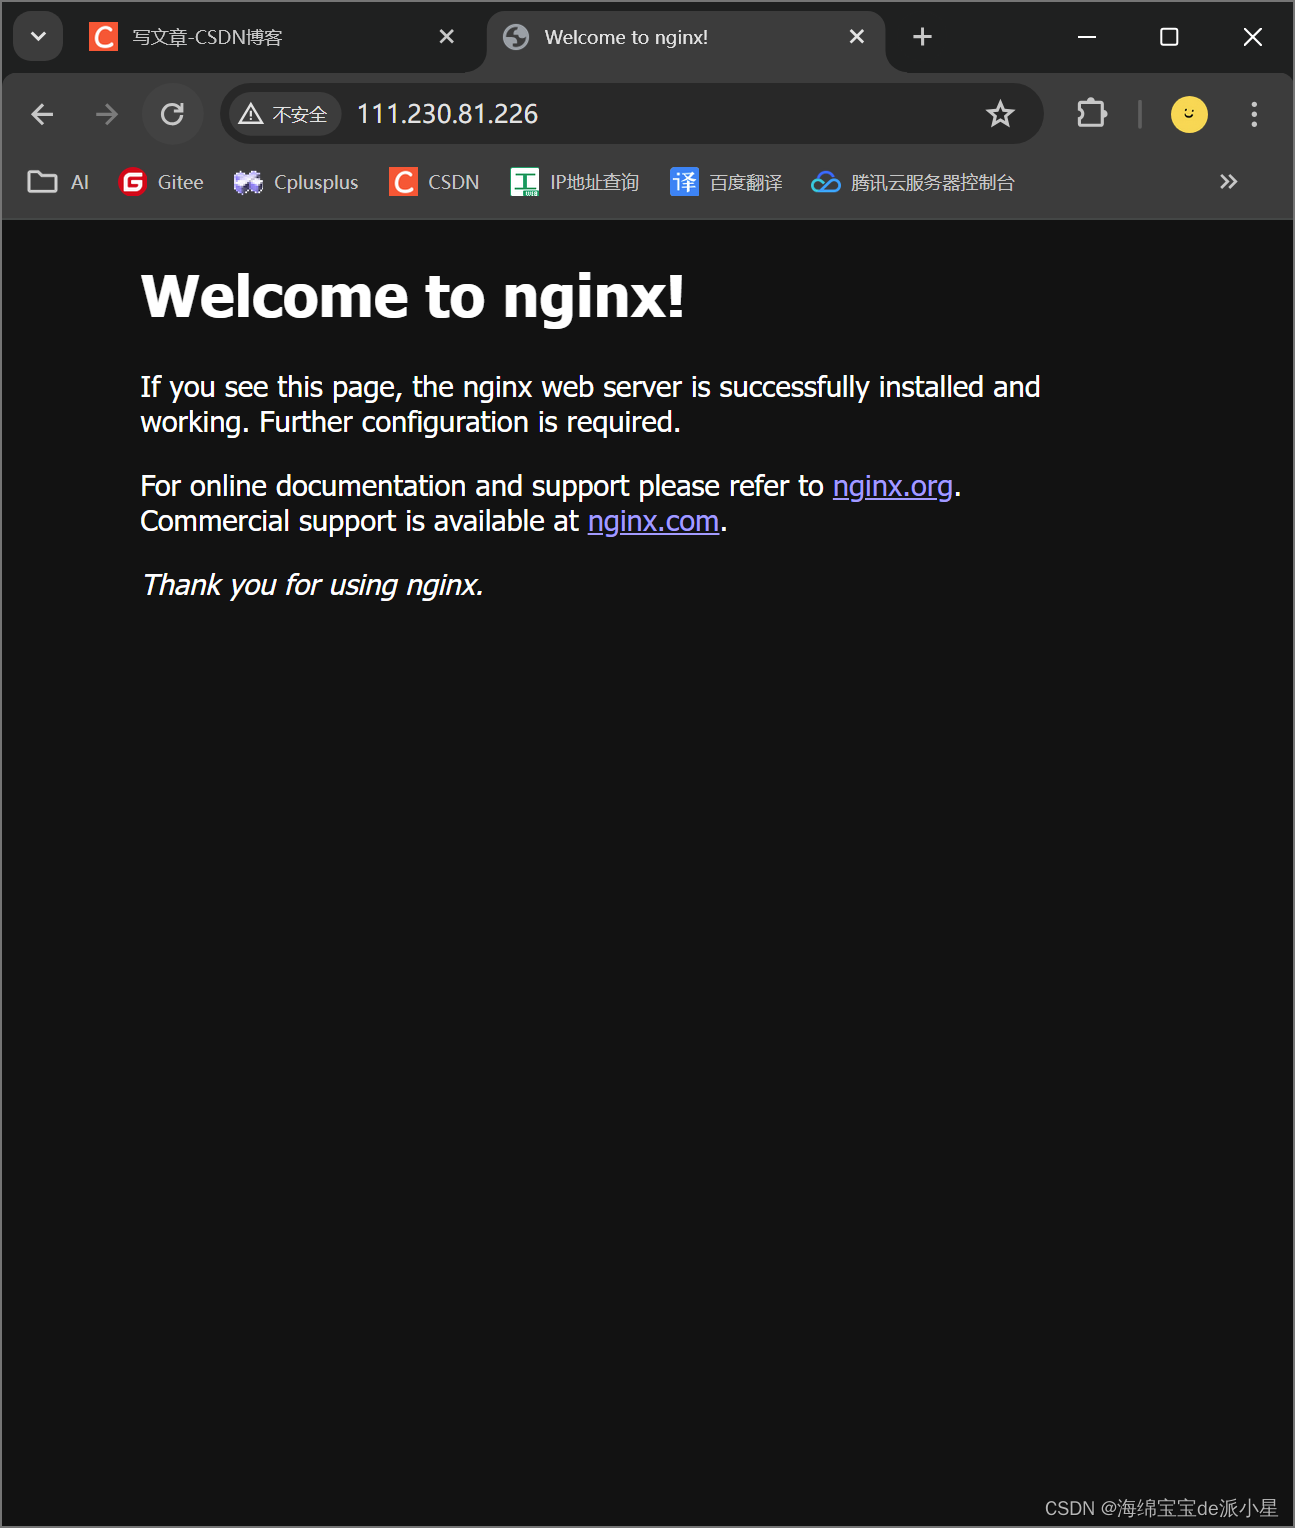Expand the hidden bookmarks chevron
The image size is (1295, 1528).
click(1229, 182)
